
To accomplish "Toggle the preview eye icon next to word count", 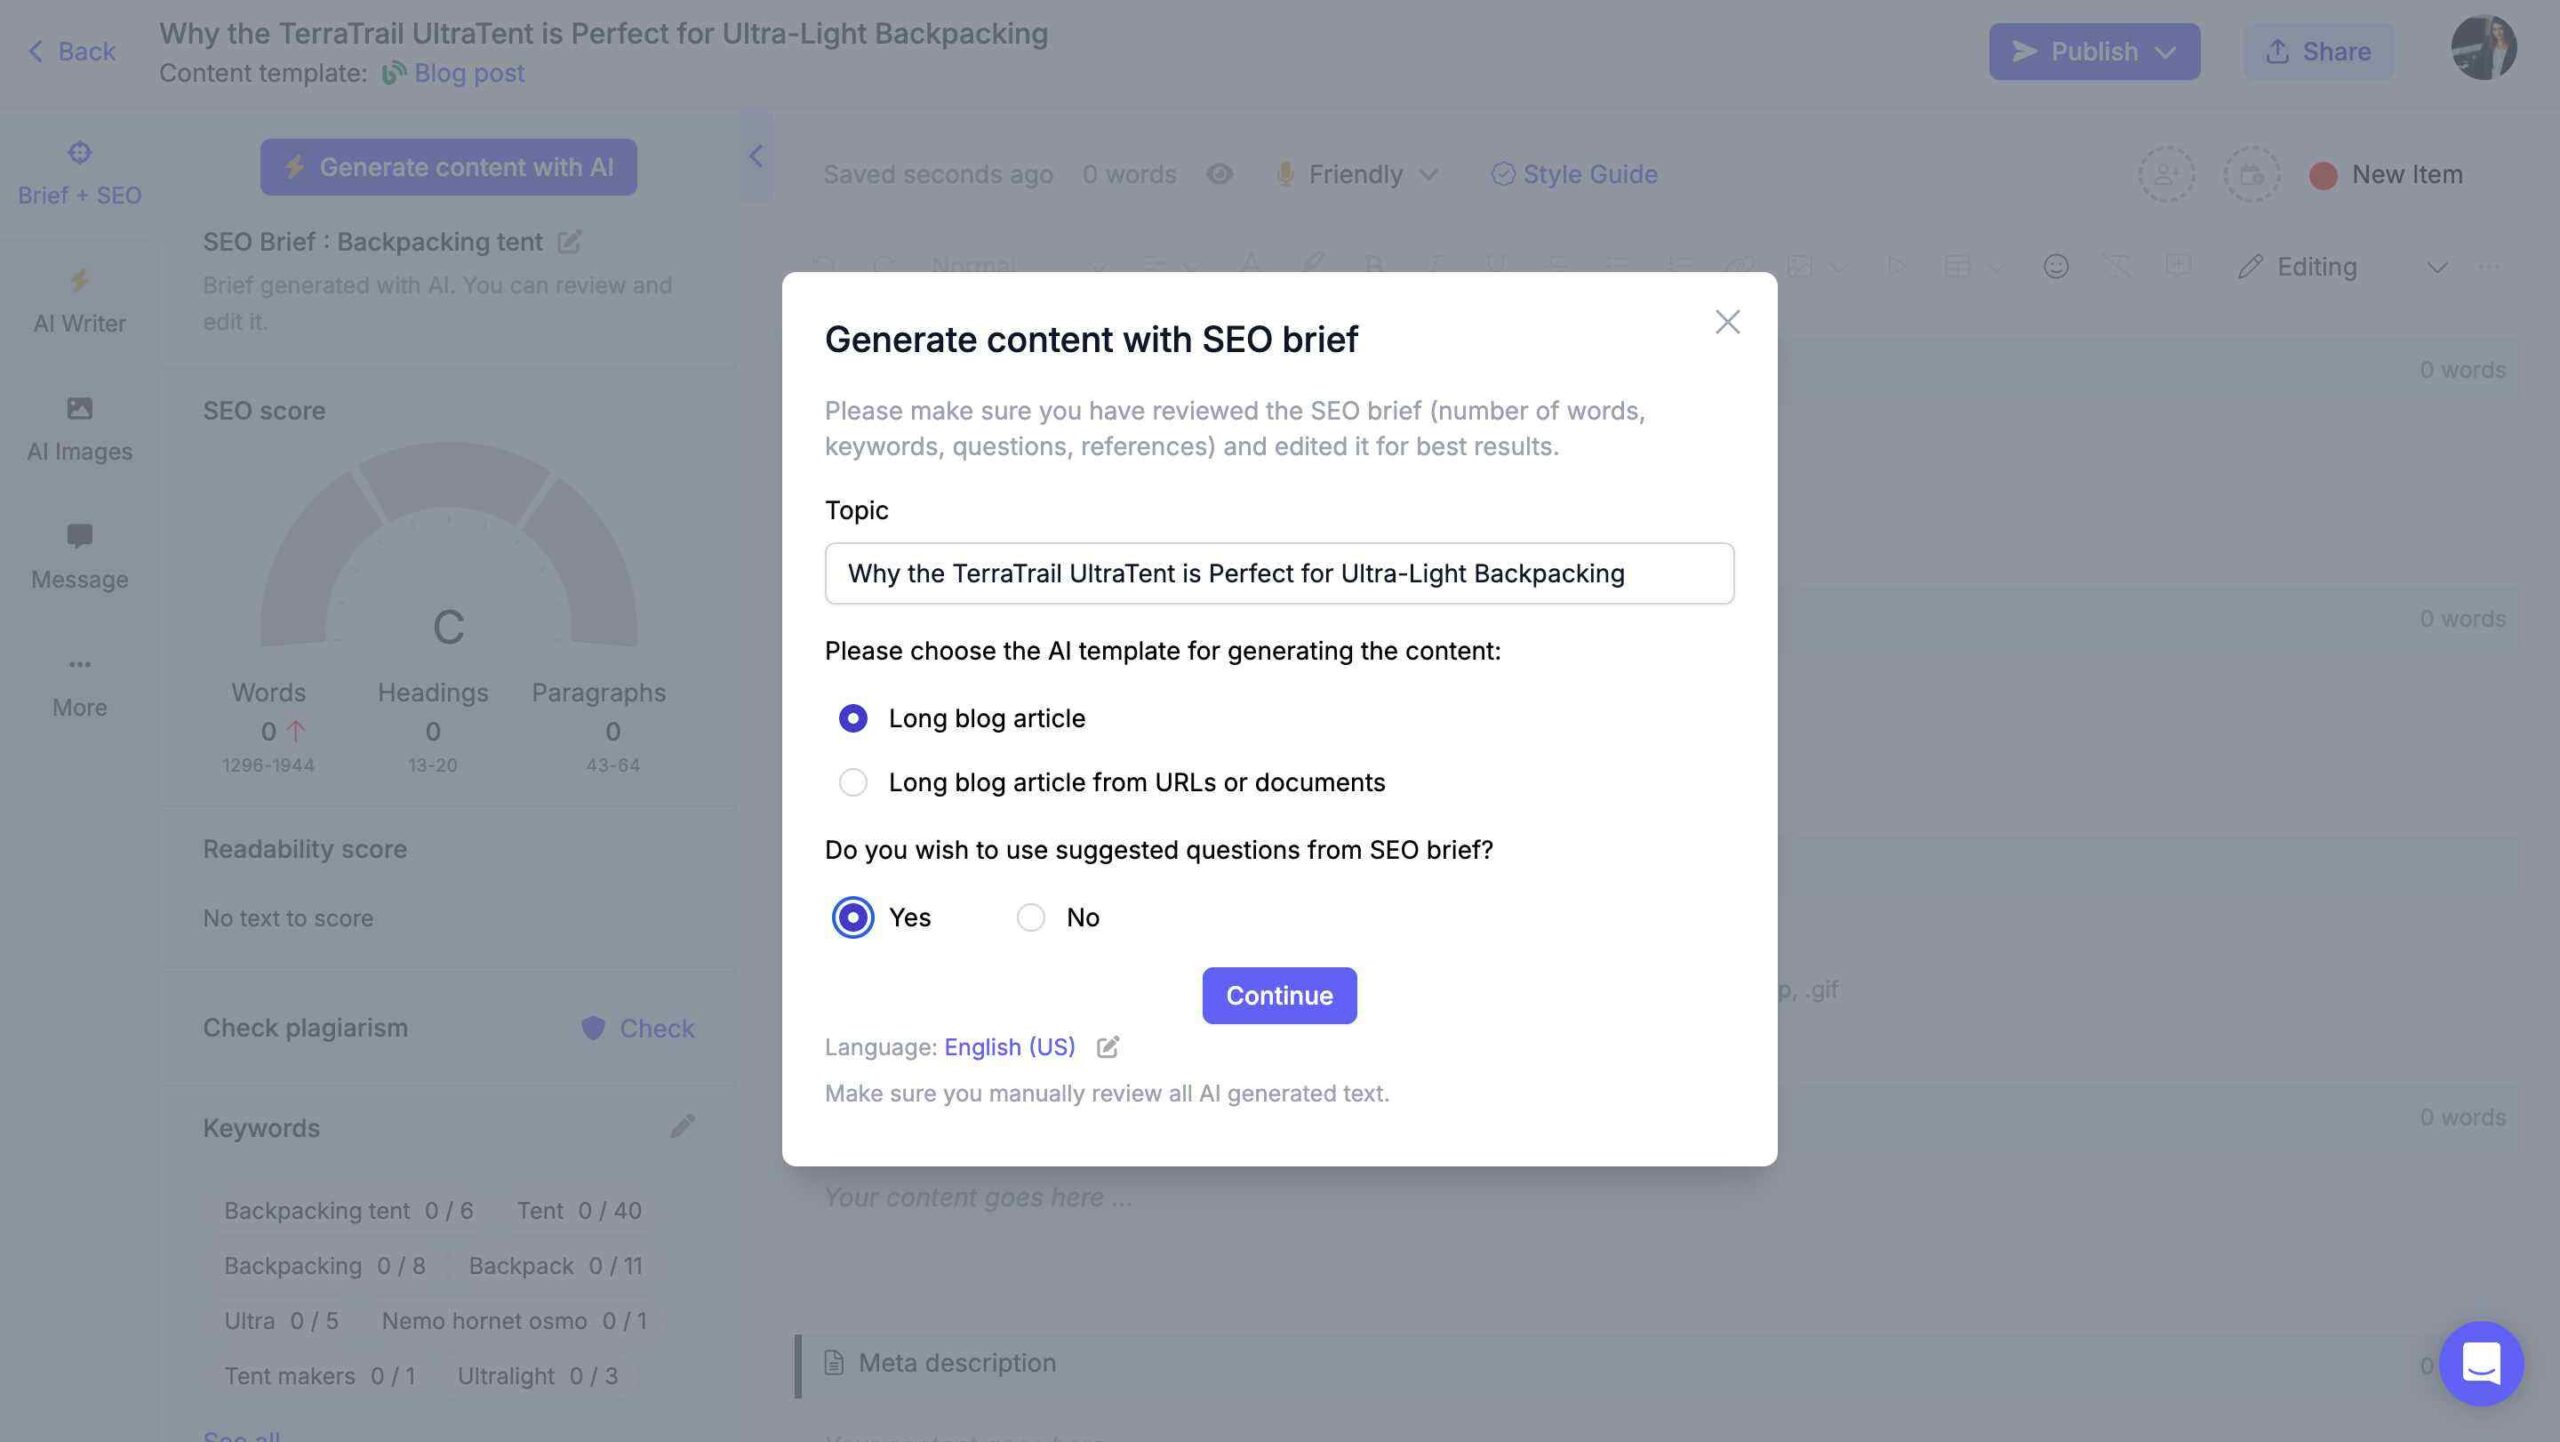I will tap(1219, 174).
